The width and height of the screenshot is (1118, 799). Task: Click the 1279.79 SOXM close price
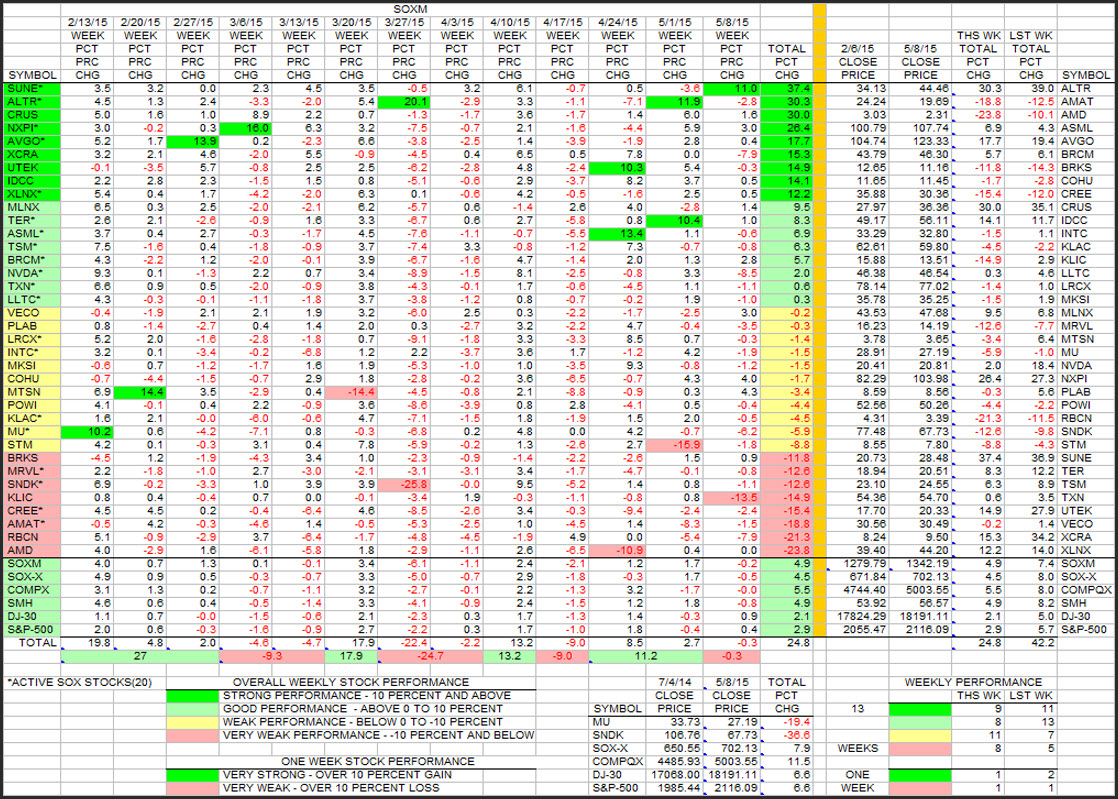click(864, 564)
